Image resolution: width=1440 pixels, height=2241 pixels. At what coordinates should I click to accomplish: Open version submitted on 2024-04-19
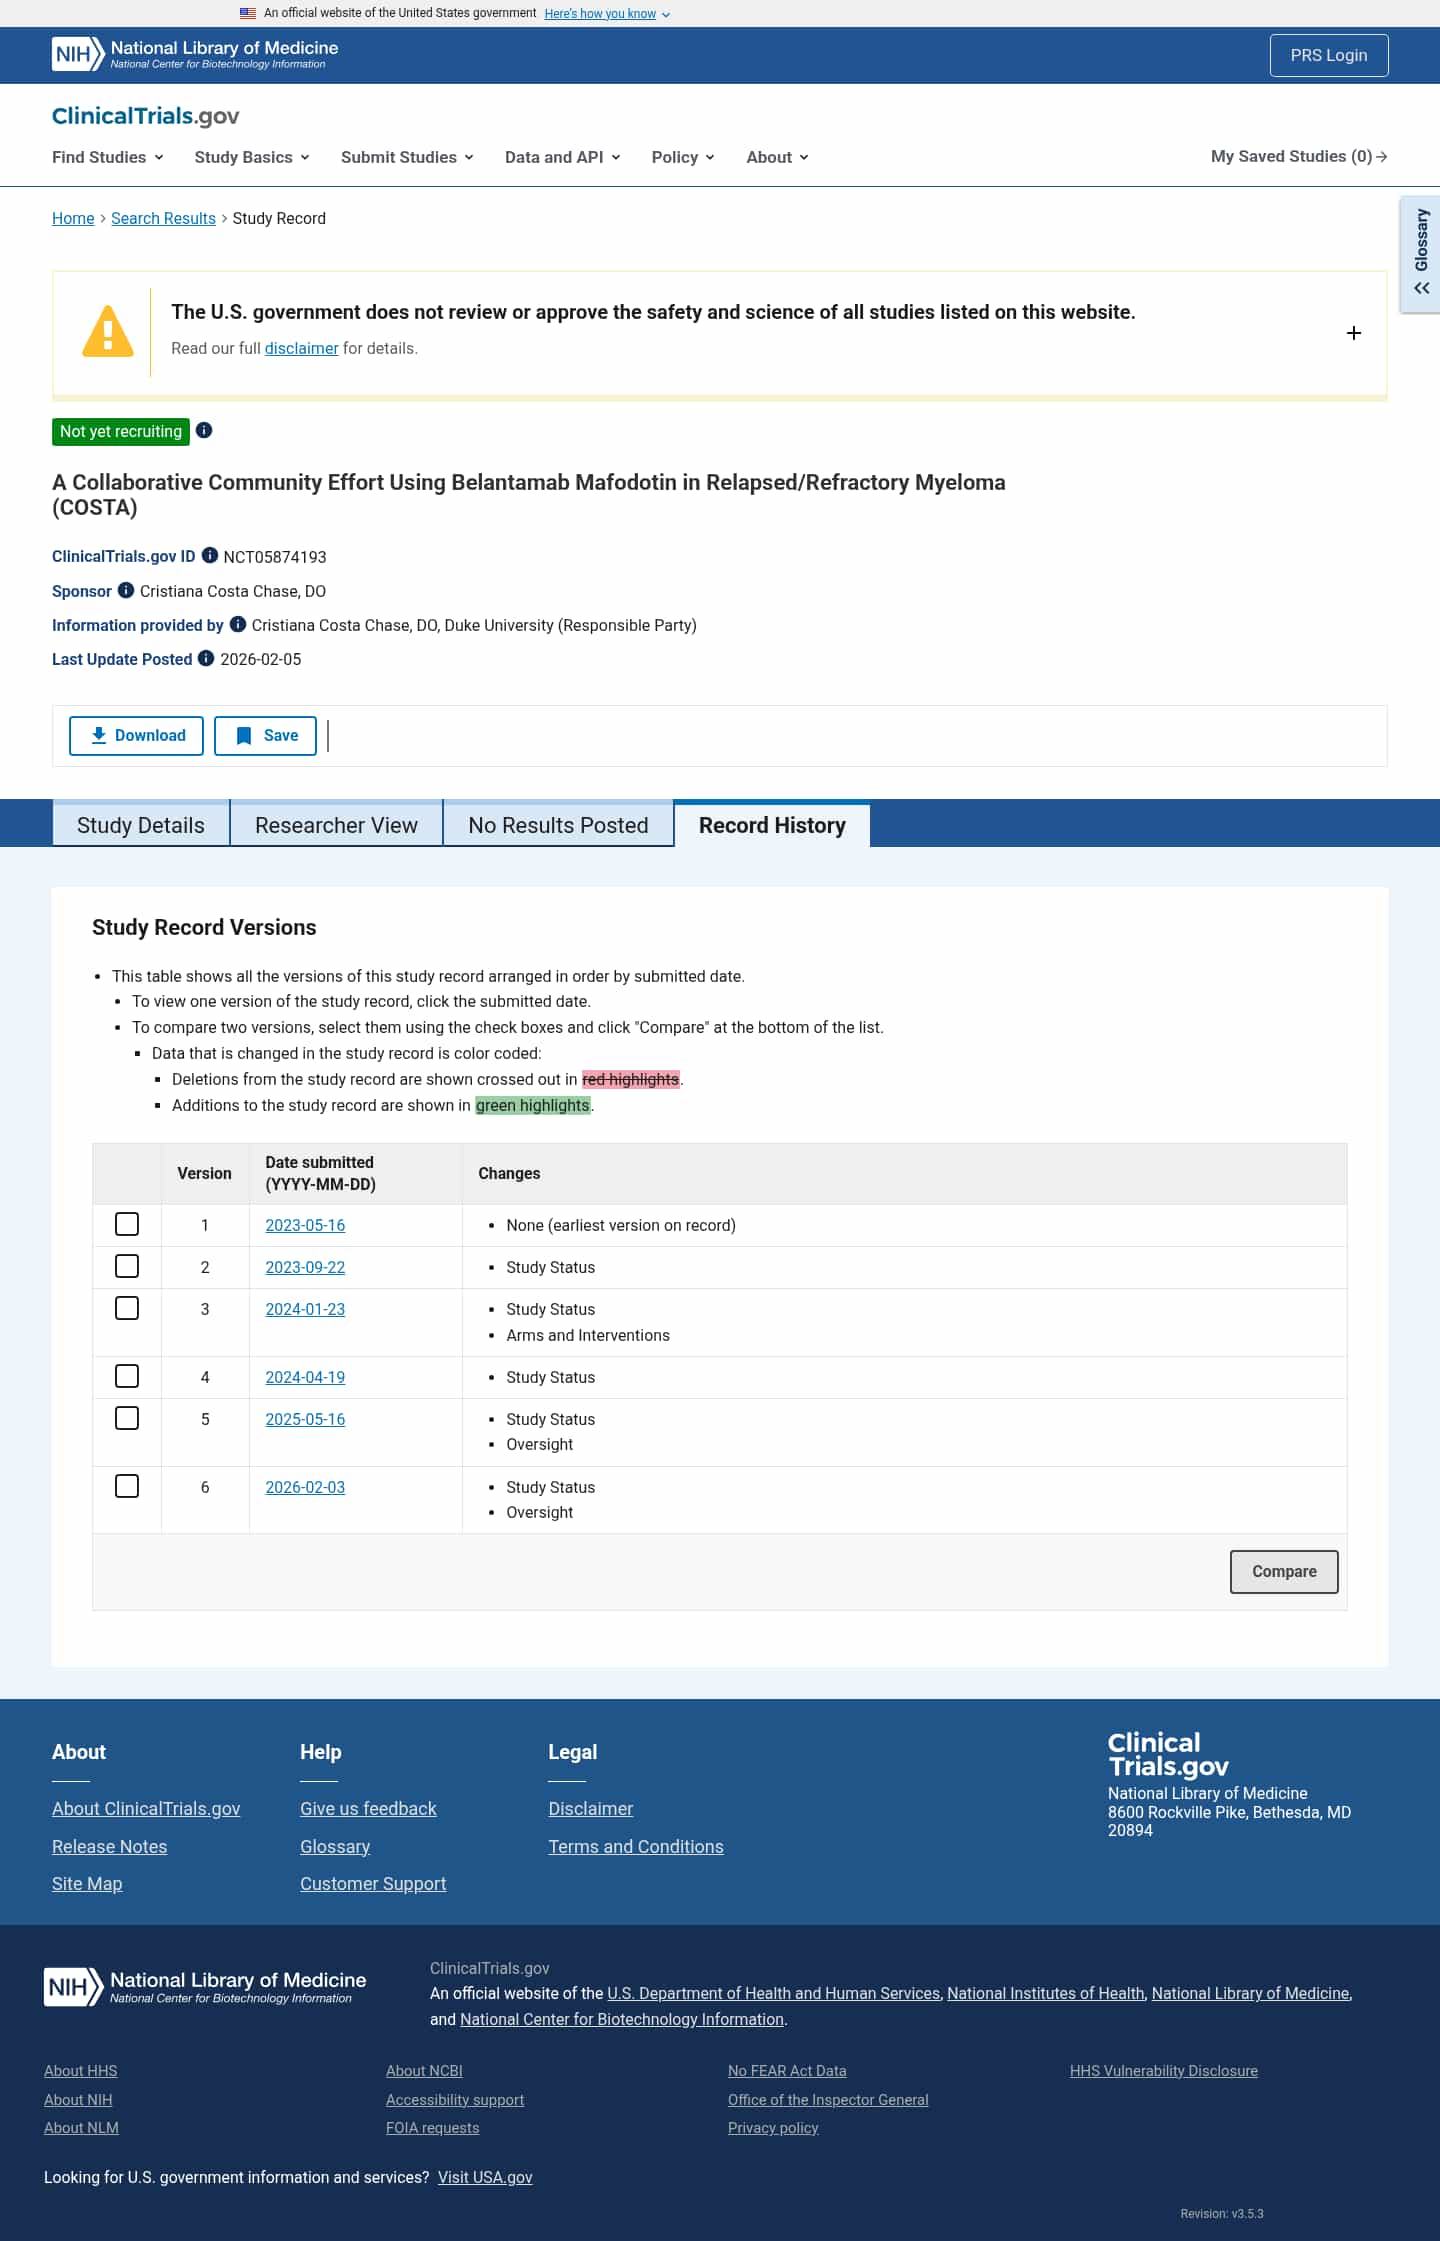pos(305,1377)
